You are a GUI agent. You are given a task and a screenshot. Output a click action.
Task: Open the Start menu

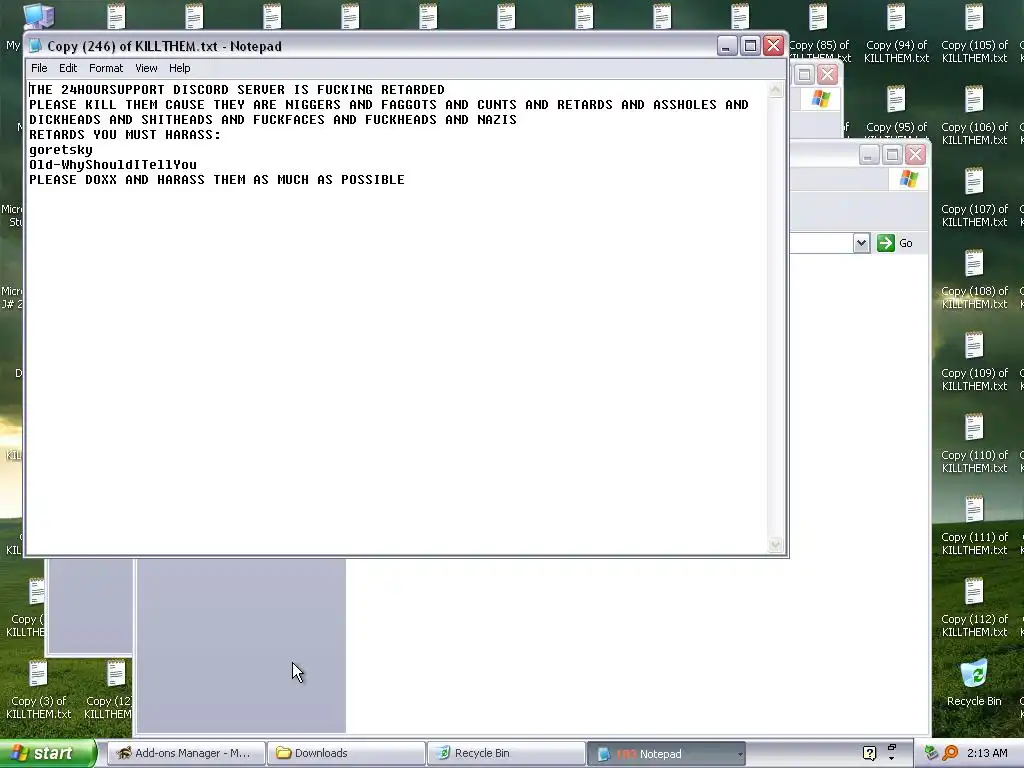coord(48,754)
